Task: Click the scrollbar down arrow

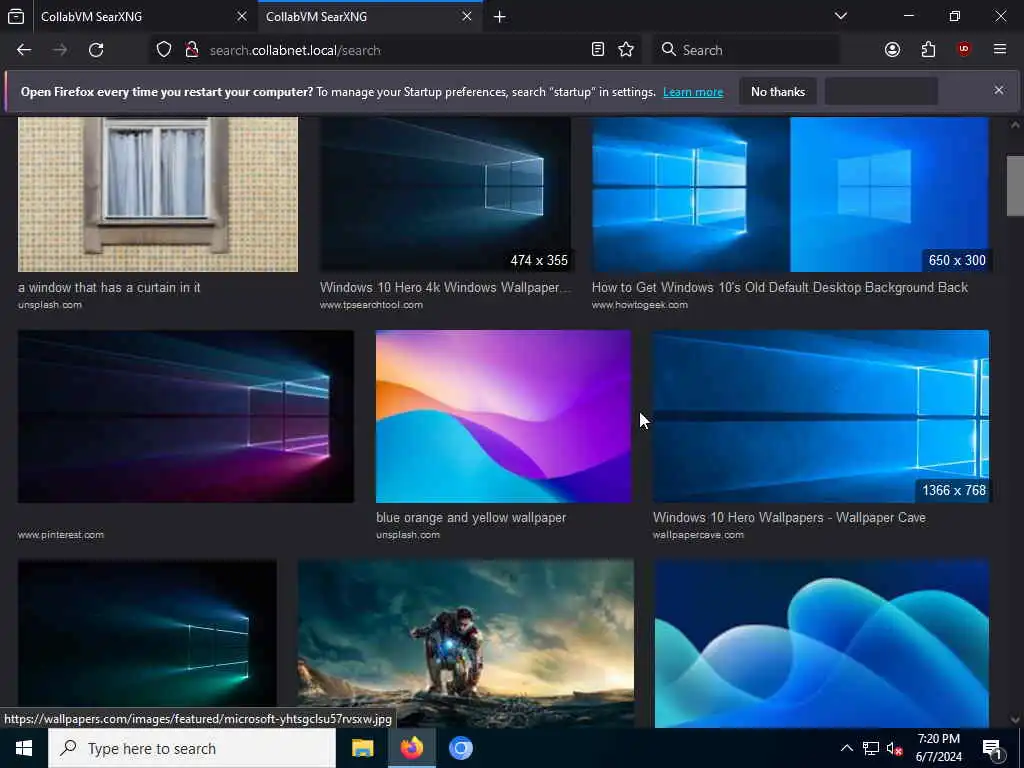Action: point(1014,719)
